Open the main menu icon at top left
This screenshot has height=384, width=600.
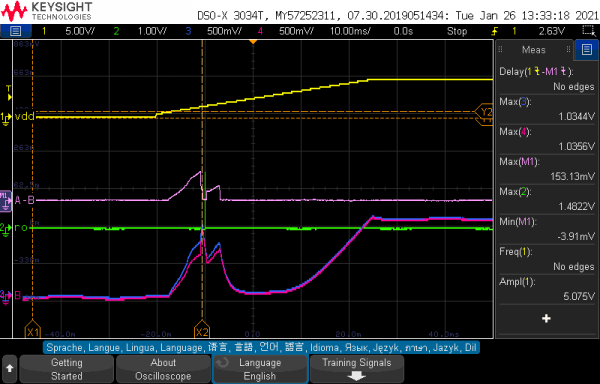click(x=15, y=31)
